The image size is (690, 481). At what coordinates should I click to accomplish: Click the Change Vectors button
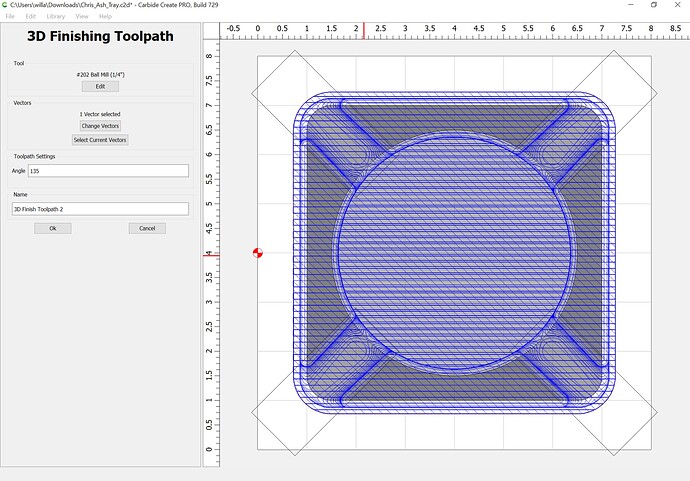click(x=100, y=126)
